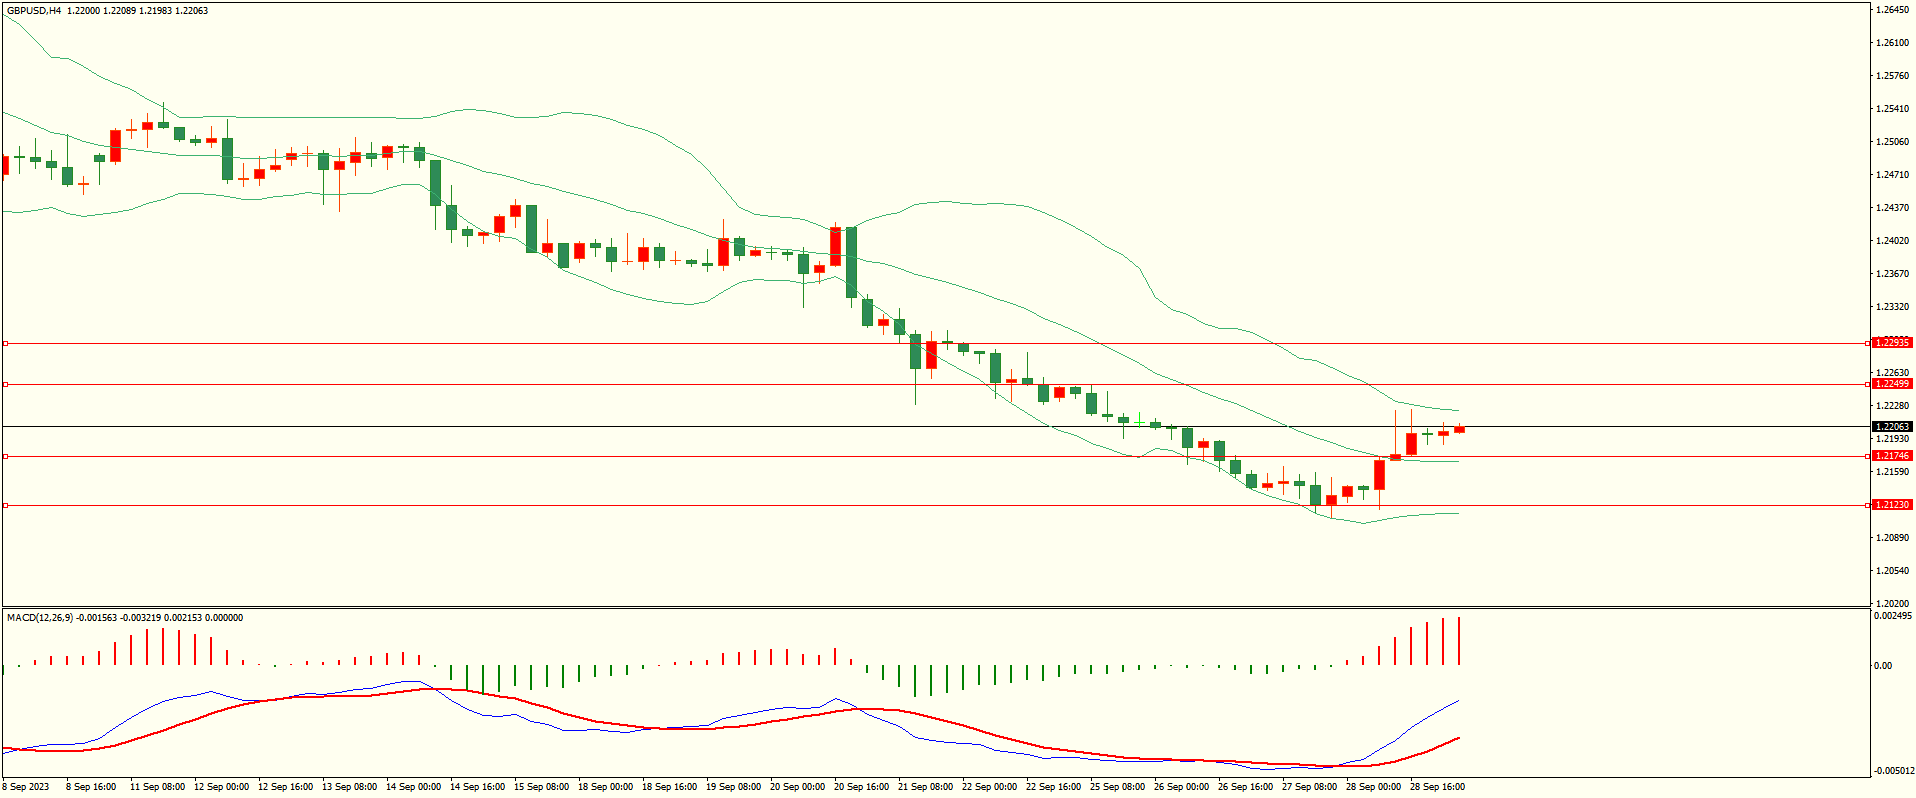1916x798 pixels.
Task: Click the 1.24370 price axis label
Action: (x=1892, y=208)
